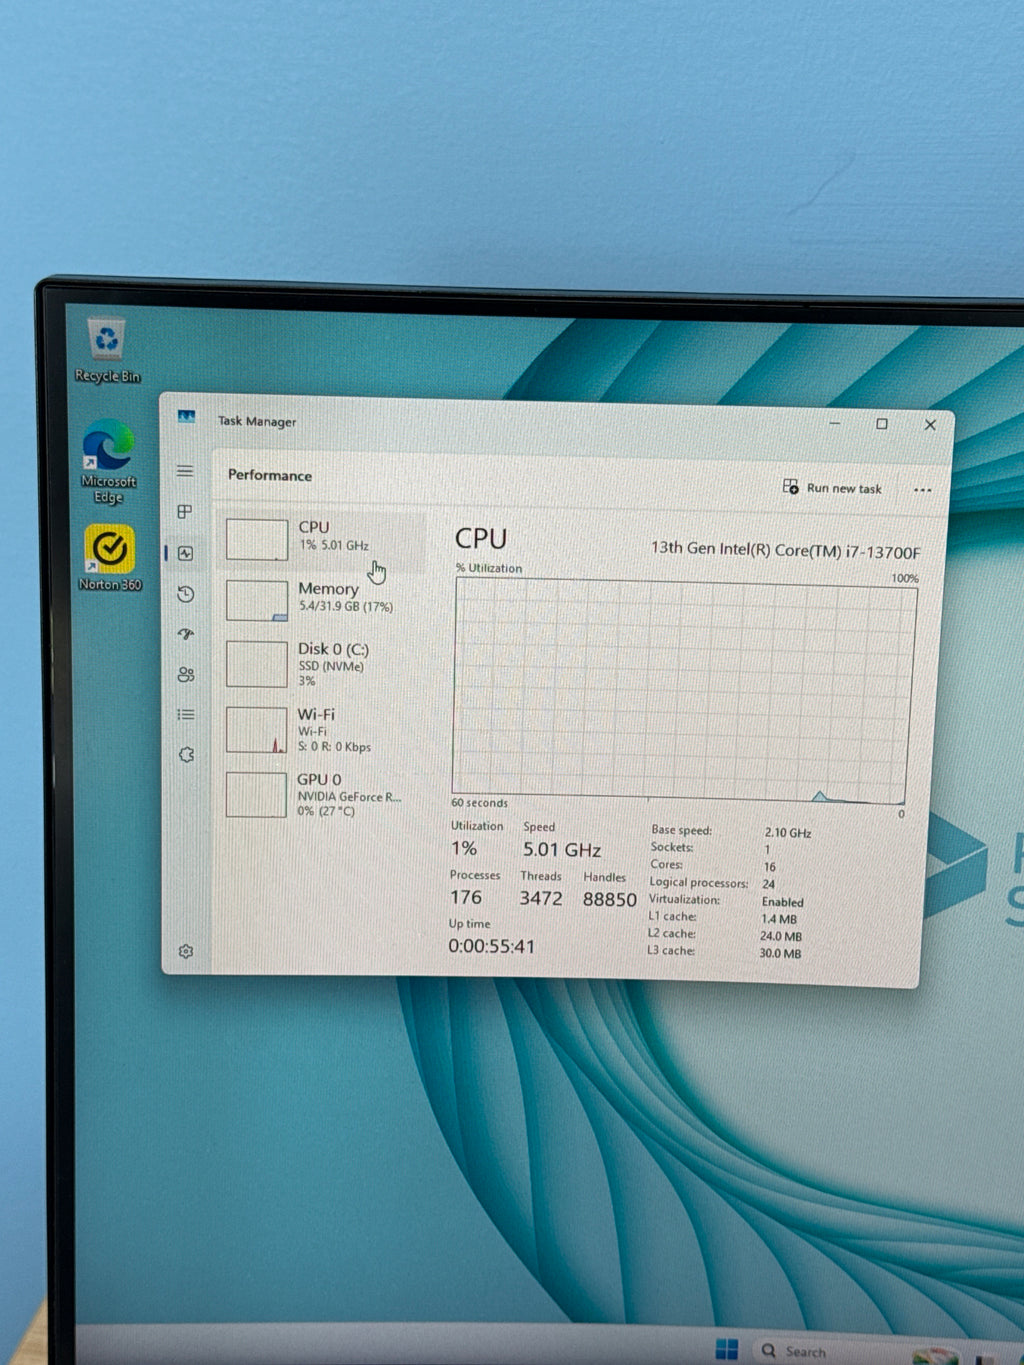The image size is (1024, 1365).
Task: Click the Virtualization Enabled value
Action: coord(783,902)
